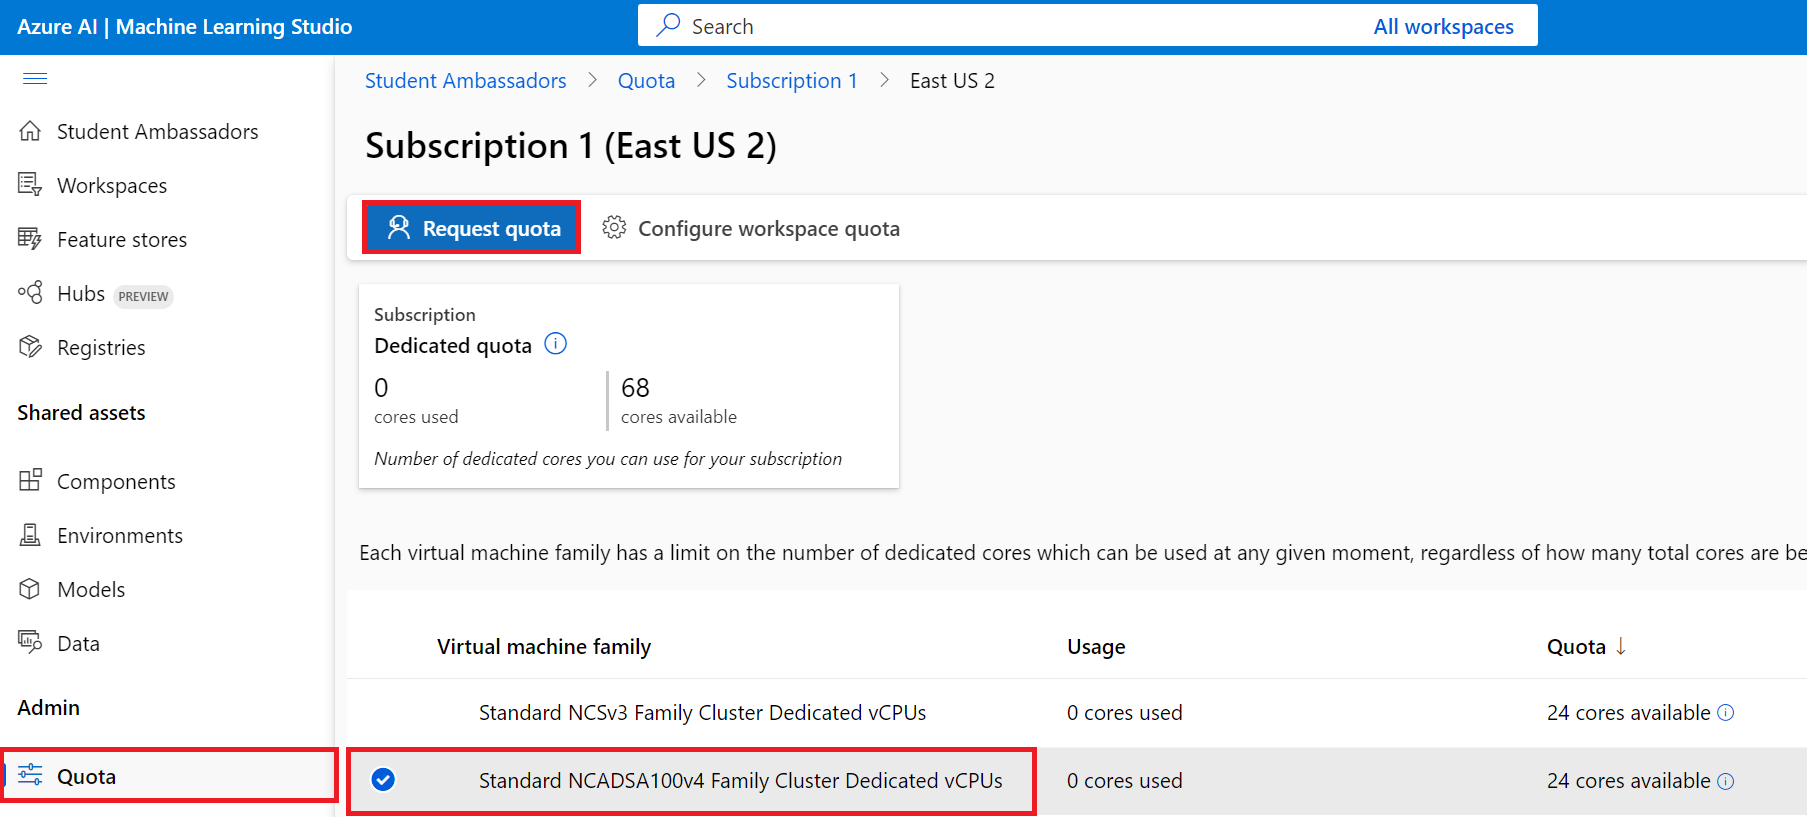1807x817 pixels.
Task: Go to Student Ambassadors breadcrumb link
Action: coord(465,81)
